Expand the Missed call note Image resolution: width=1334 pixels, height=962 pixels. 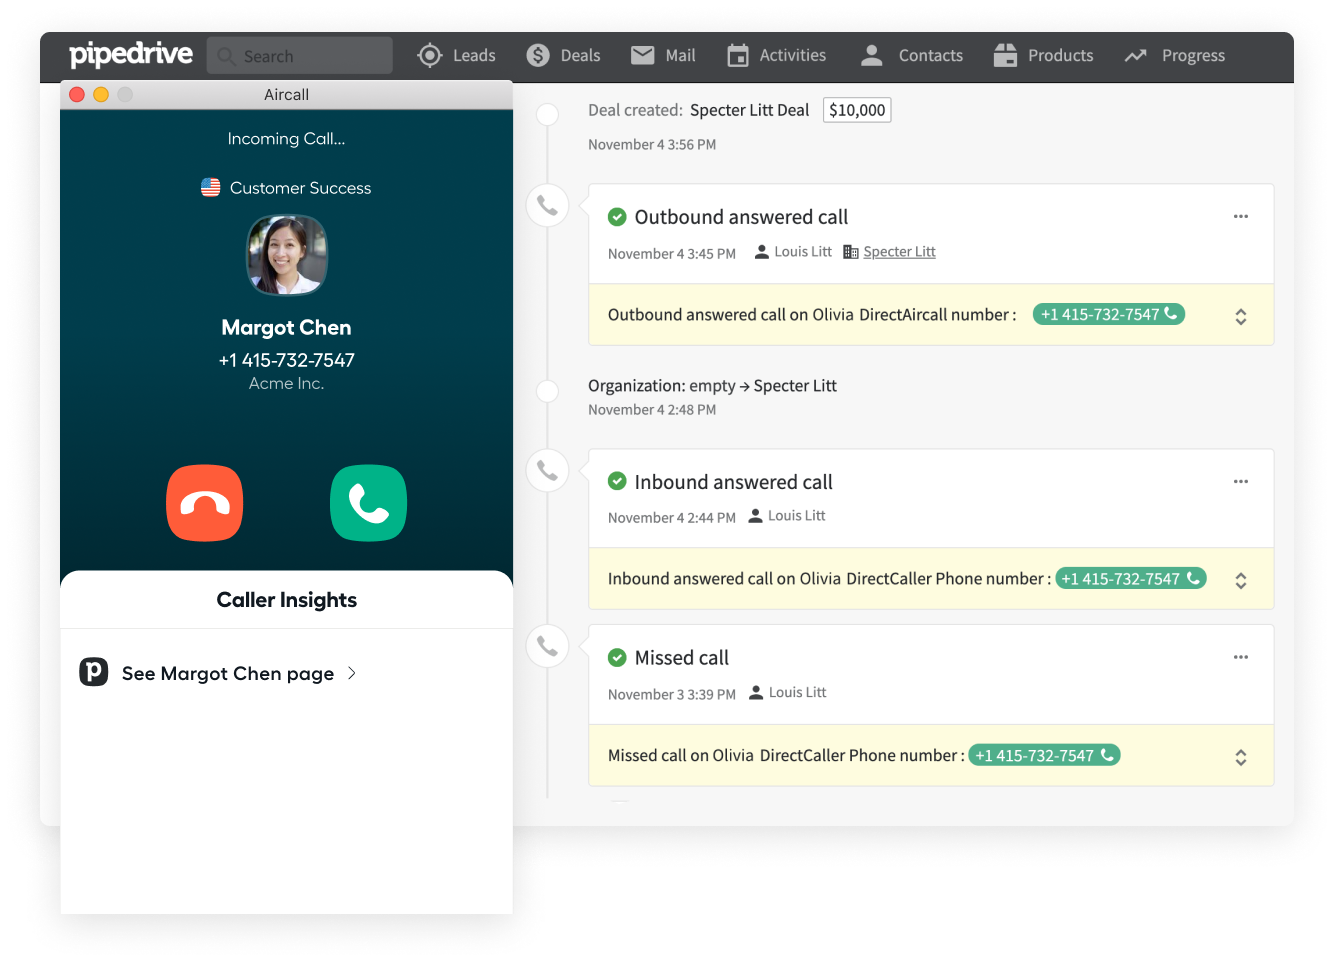1241,758
